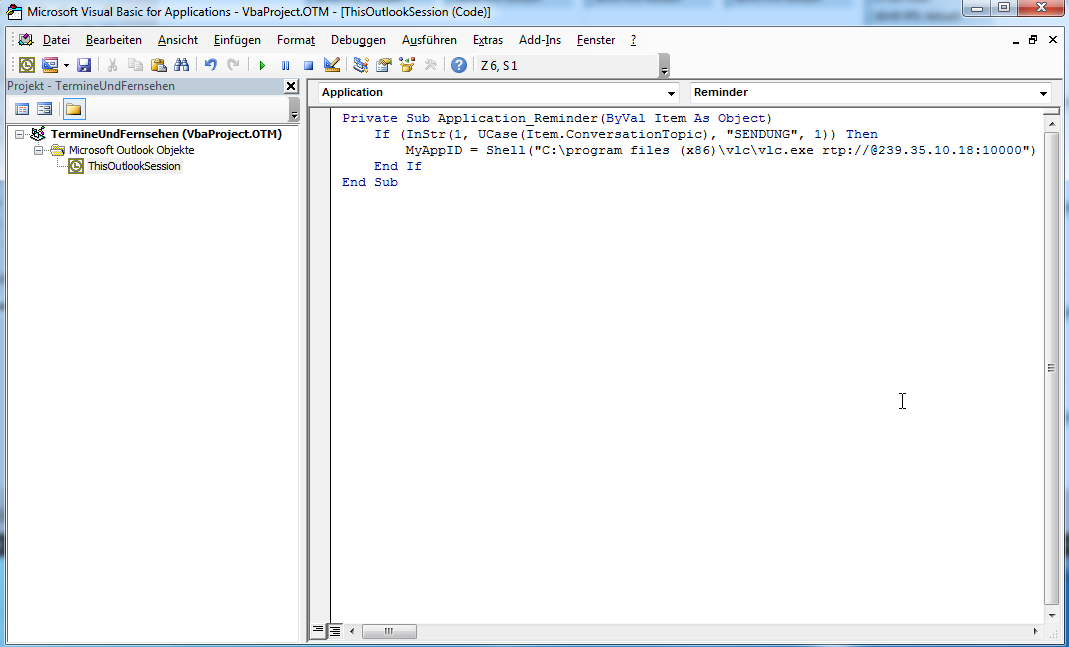The height and width of the screenshot is (647, 1069).
Task: Click MyAppID in the Shell code line
Action: (434, 151)
